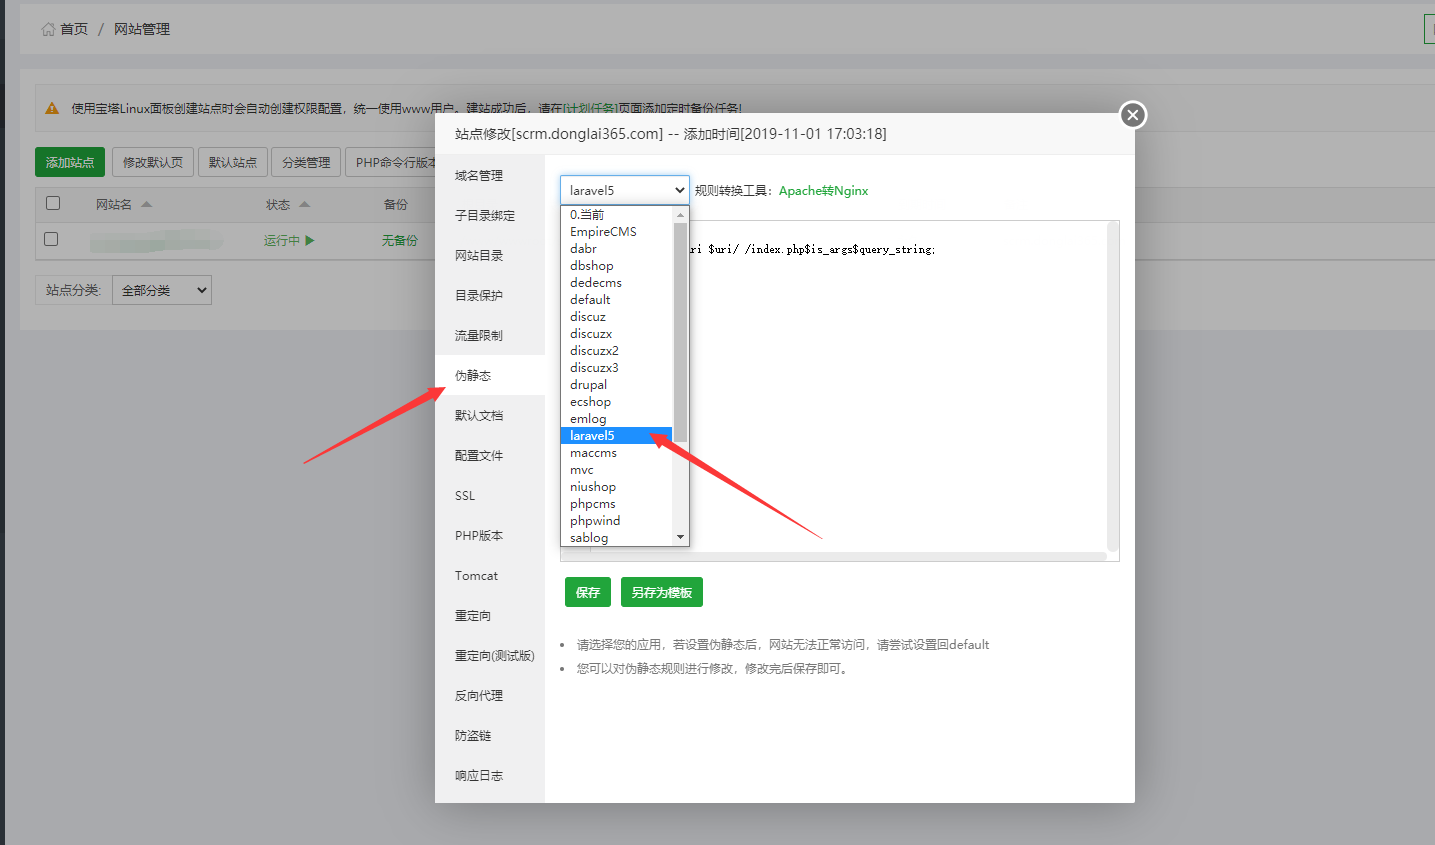Screen dimensions: 1435x845
Task: Select phpwind rewrite template
Action: [617, 521]
